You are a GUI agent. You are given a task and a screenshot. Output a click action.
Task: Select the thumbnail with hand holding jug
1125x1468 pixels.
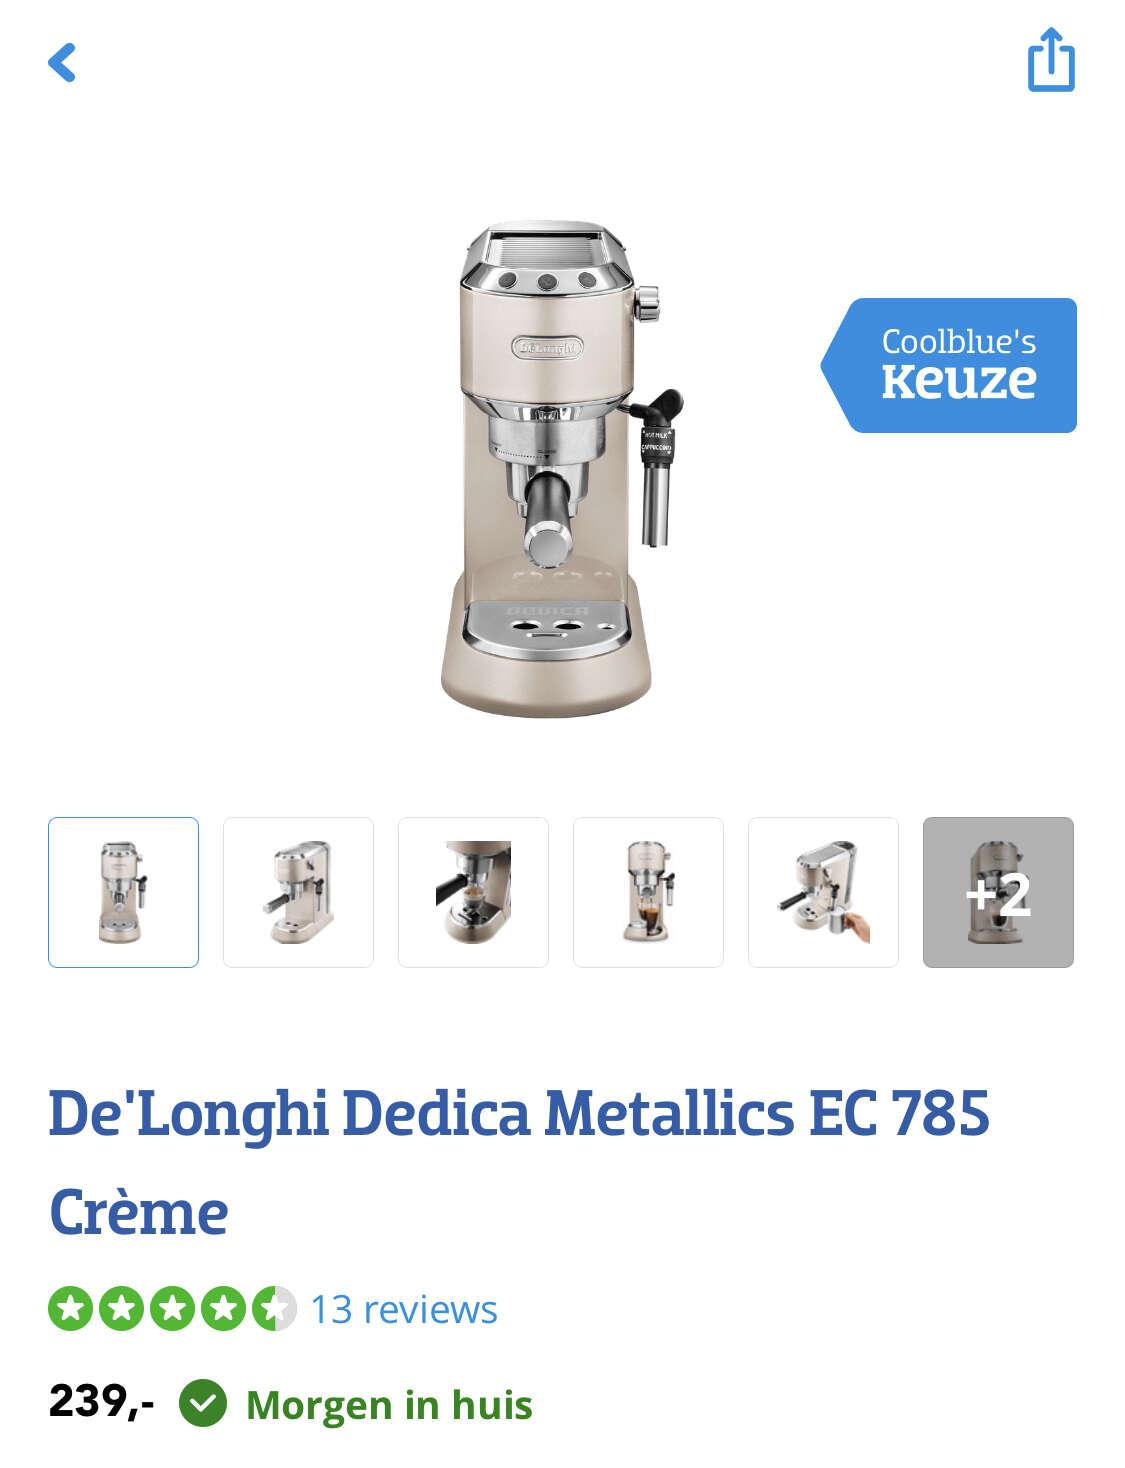click(823, 892)
